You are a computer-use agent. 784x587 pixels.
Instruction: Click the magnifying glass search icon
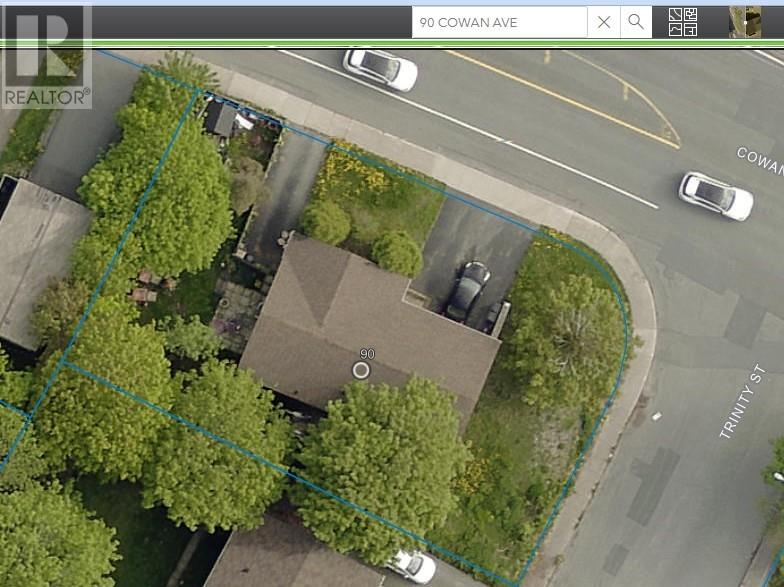coord(636,22)
